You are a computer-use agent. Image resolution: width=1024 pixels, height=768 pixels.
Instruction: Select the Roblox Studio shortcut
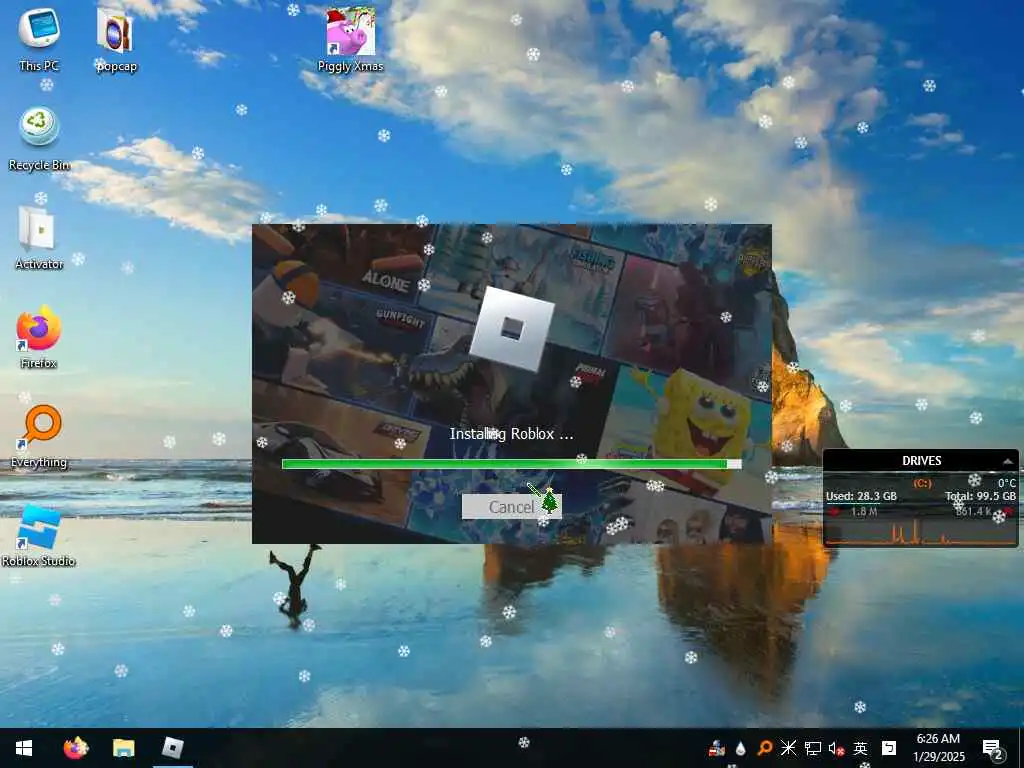tap(39, 536)
